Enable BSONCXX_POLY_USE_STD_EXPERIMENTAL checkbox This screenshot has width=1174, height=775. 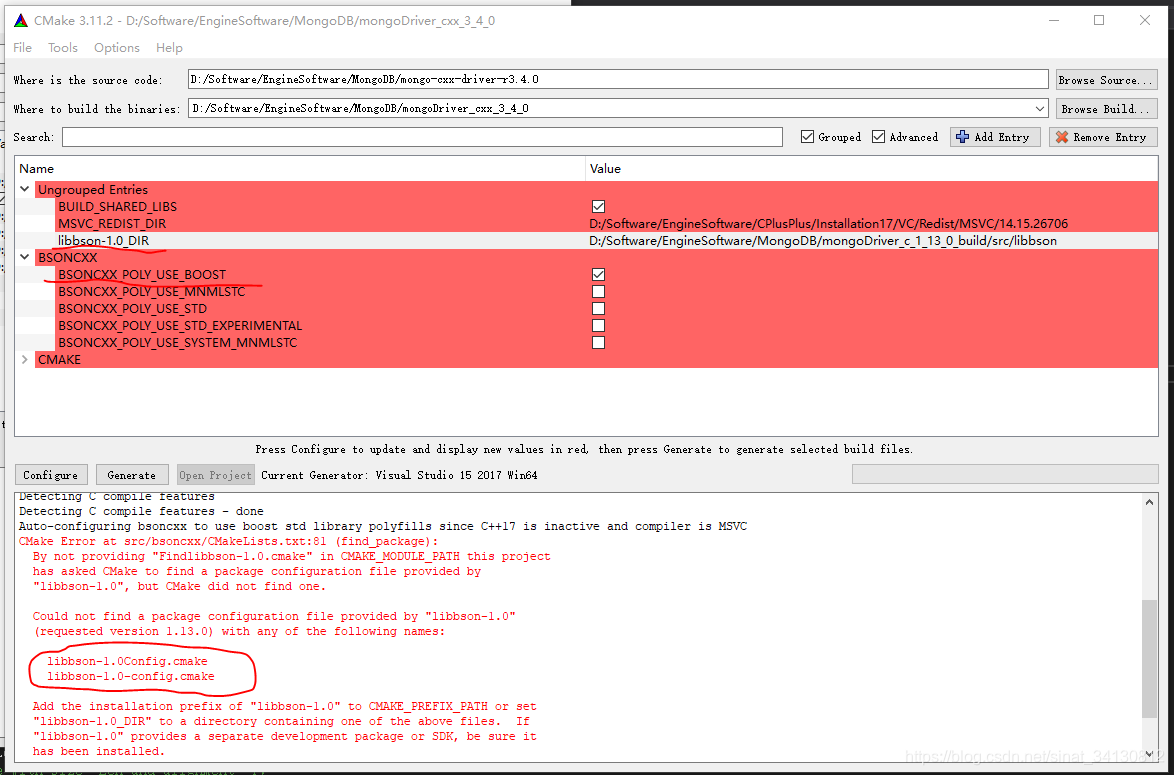(598, 326)
